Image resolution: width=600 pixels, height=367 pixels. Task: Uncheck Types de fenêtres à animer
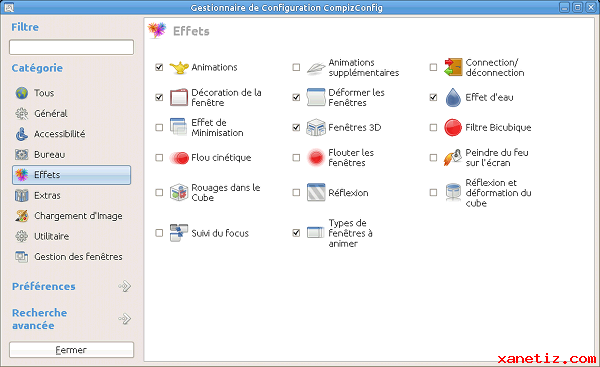(296, 233)
